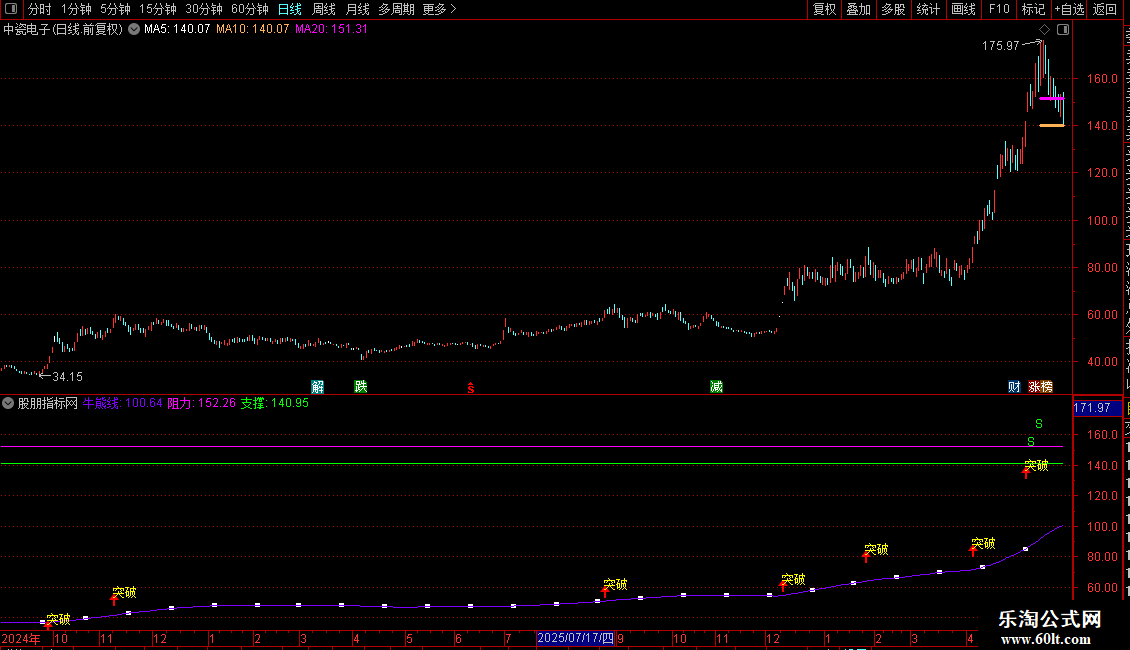Click the purple 阻力 resistance line
Image resolution: width=1130 pixels, height=650 pixels.
click(x=532, y=447)
